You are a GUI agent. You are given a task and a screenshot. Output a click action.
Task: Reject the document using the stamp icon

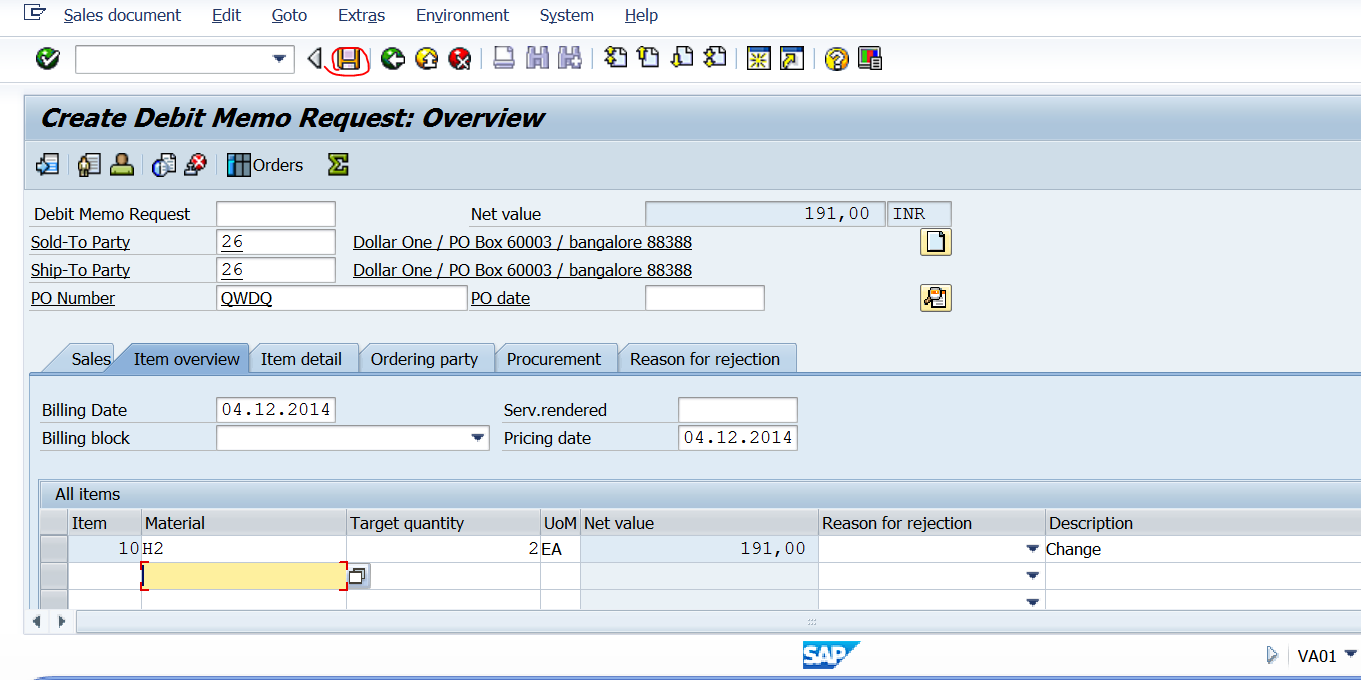195,164
